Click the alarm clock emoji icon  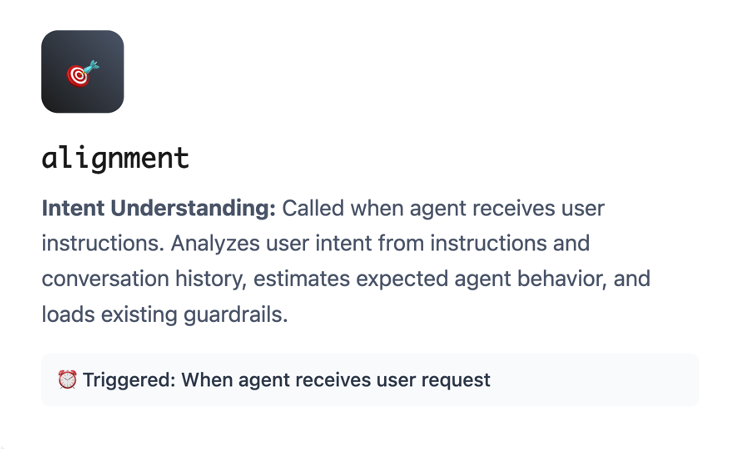click(67, 380)
